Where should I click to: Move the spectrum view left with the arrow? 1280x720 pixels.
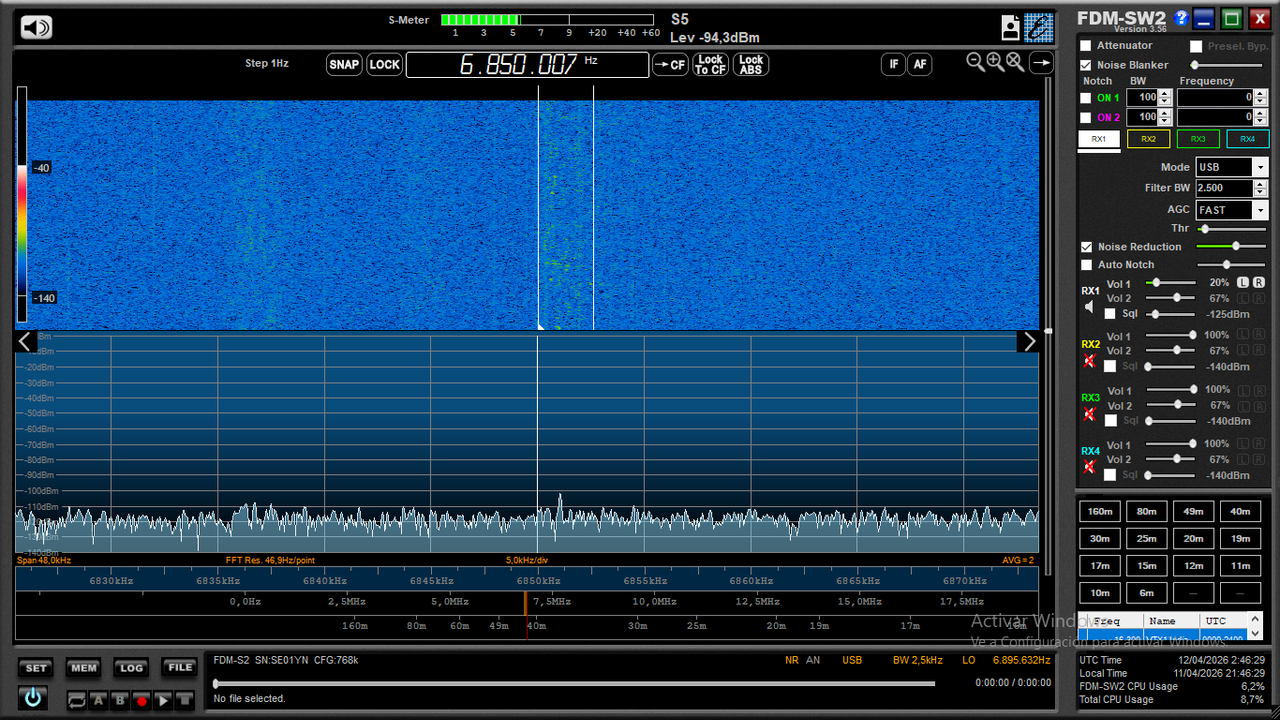[26, 342]
